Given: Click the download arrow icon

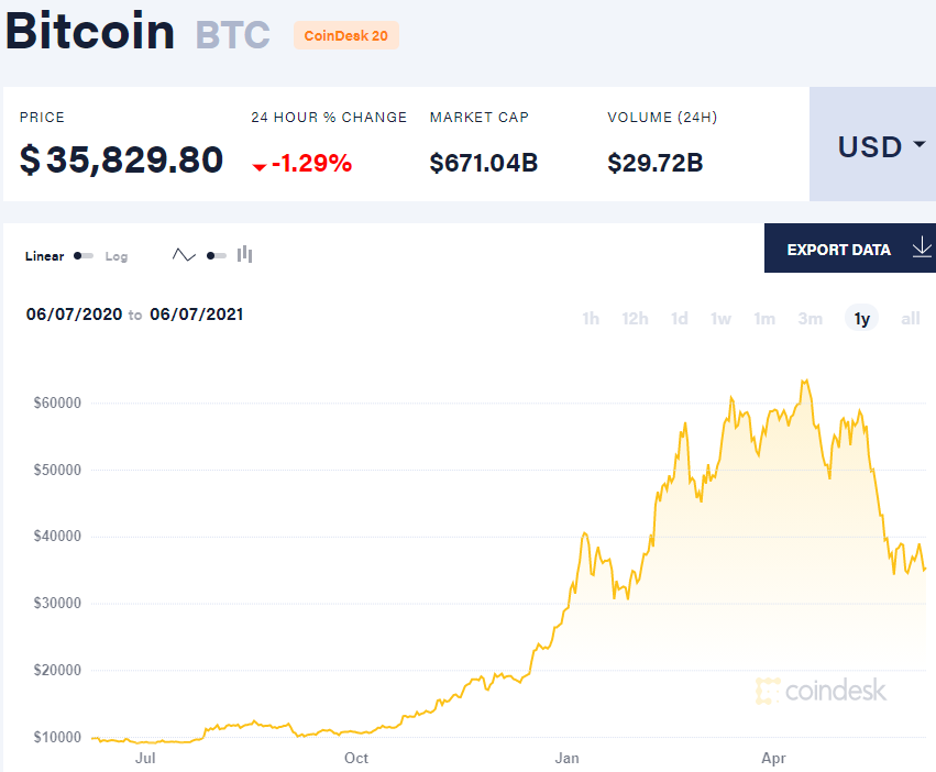Looking at the screenshot, I should point(921,249).
